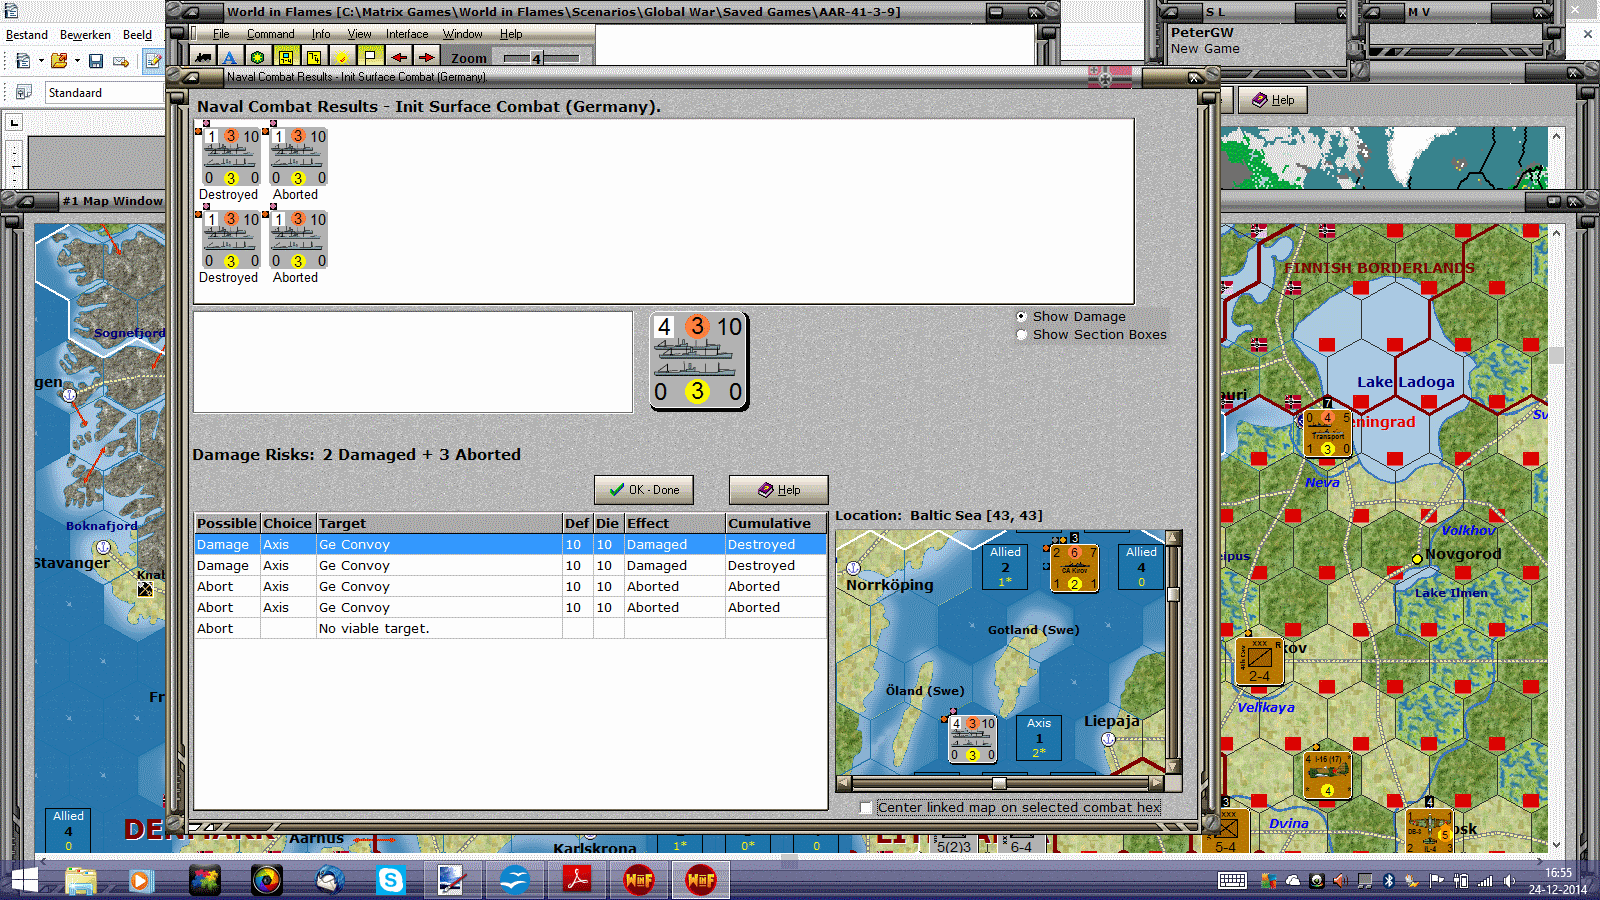Open the Info menu
This screenshot has height=900, width=1600.
click(x=320, y=34)
